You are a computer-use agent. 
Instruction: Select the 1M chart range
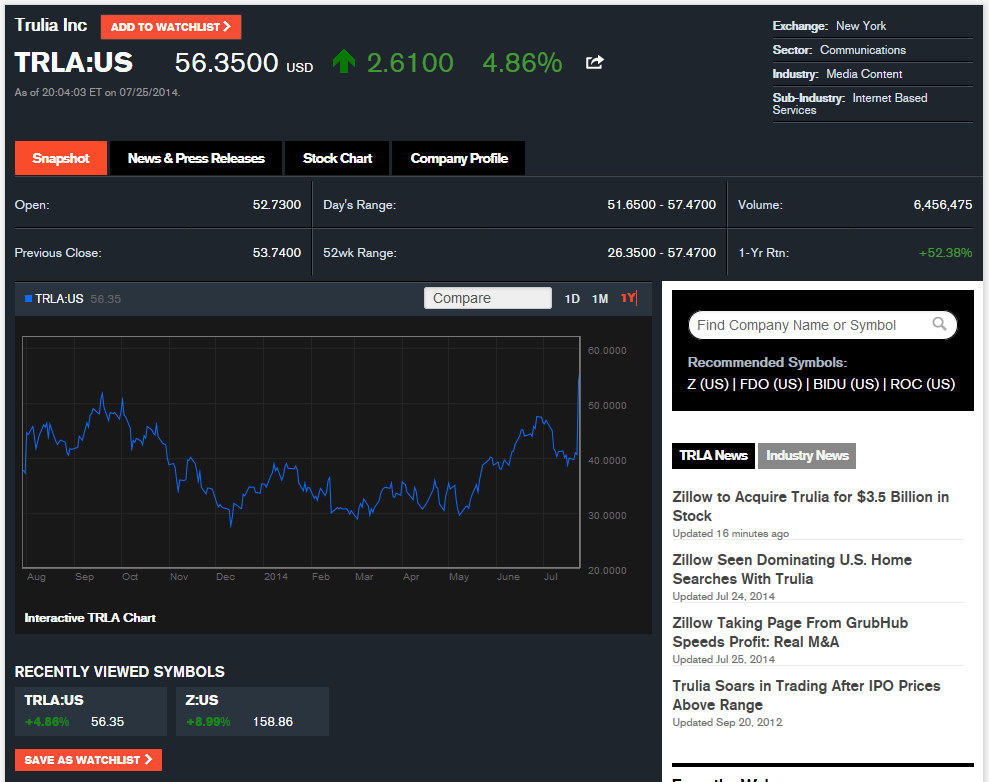pyautogui.click(x=600, y=299)
